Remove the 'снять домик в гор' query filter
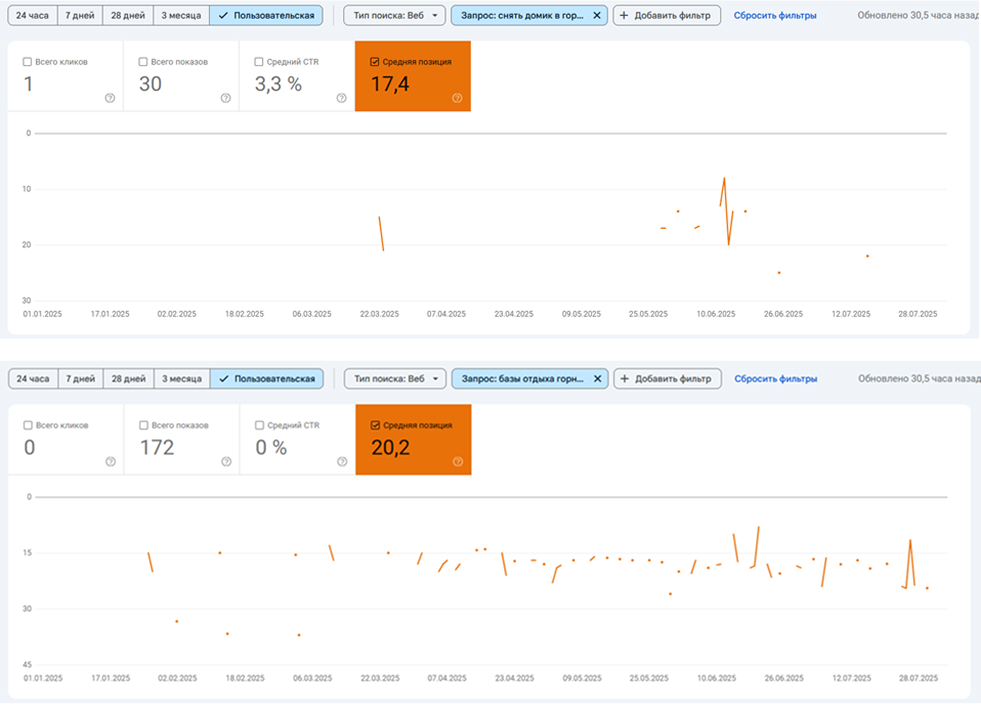The height and width of the screenshot is (705, 981). [597, 16]
